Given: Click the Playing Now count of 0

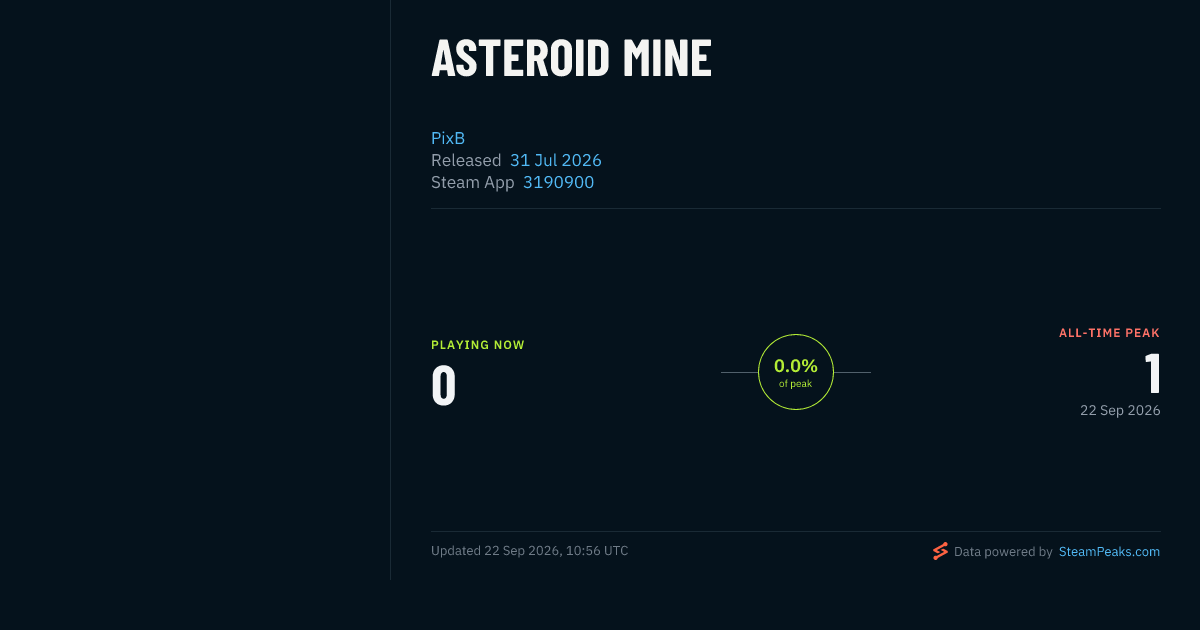Looking at the screenshot, I should pyautogui.click(x=444, y=386).
